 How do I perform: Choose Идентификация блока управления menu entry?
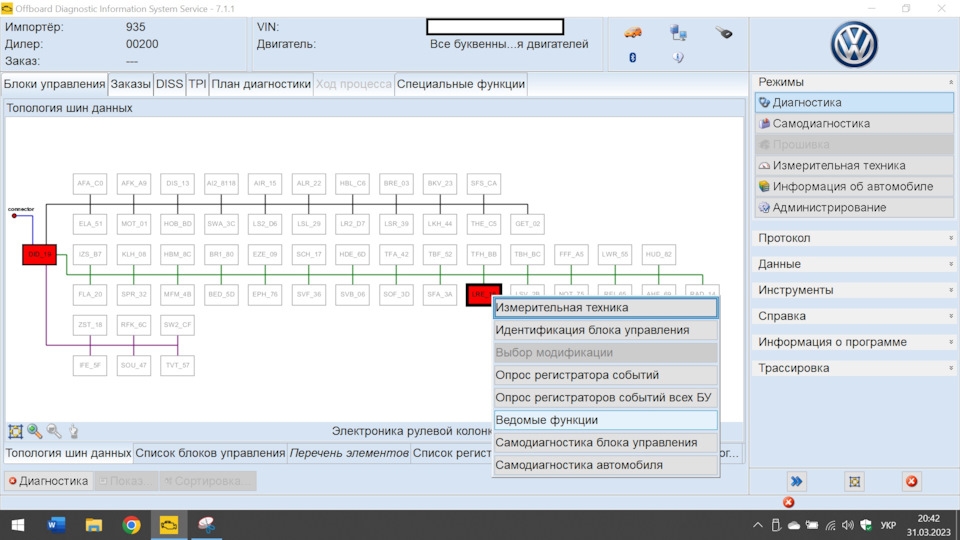pos(606,330)
